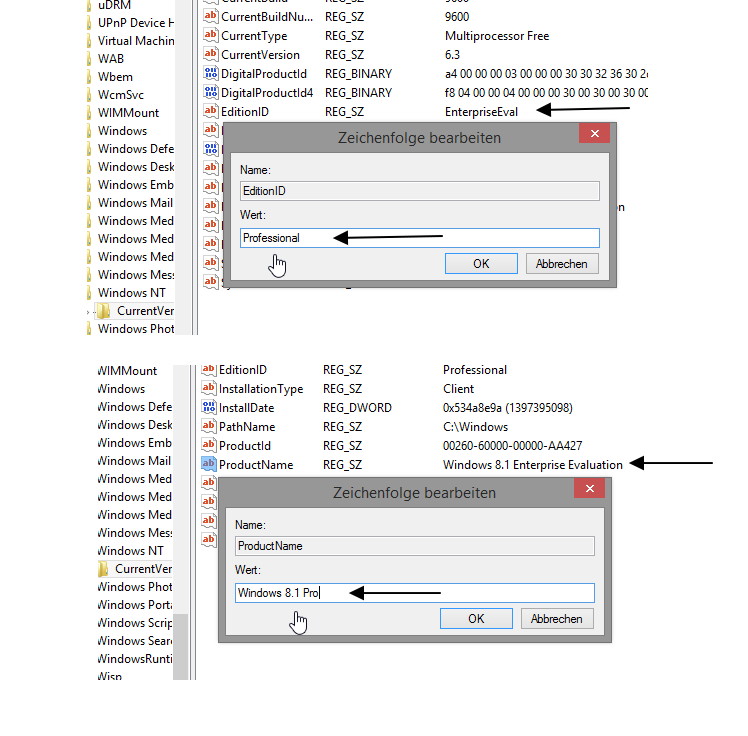Image resolution: width=748 pixels, height=736 pixels.
Task: Select the CurrentType value name
Action: pos(254,36)
